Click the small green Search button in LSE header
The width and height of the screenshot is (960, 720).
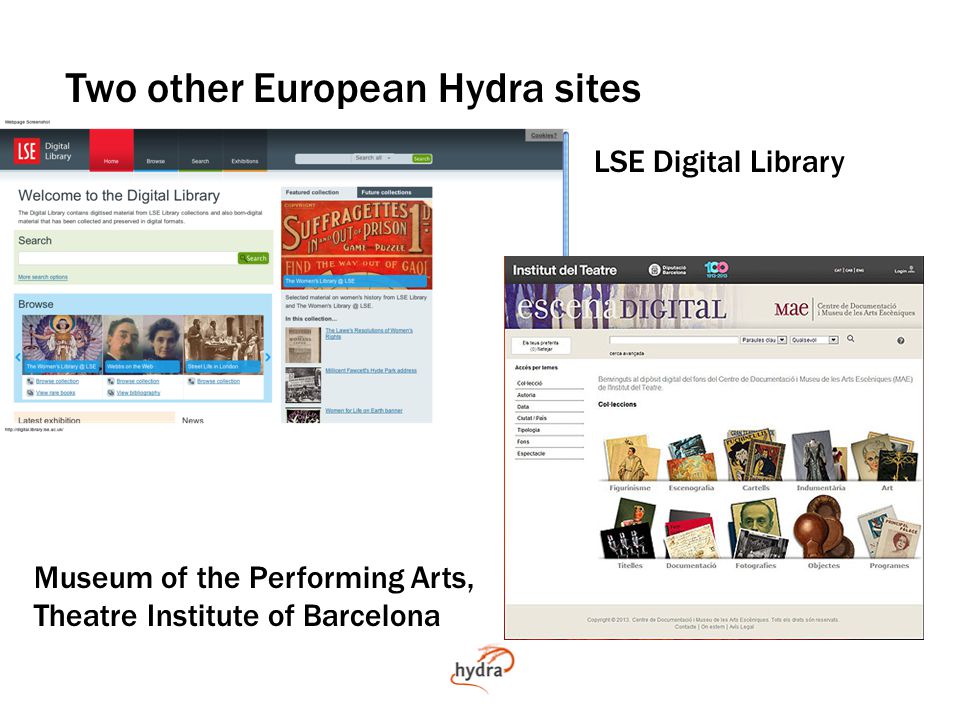pos(422,159)
